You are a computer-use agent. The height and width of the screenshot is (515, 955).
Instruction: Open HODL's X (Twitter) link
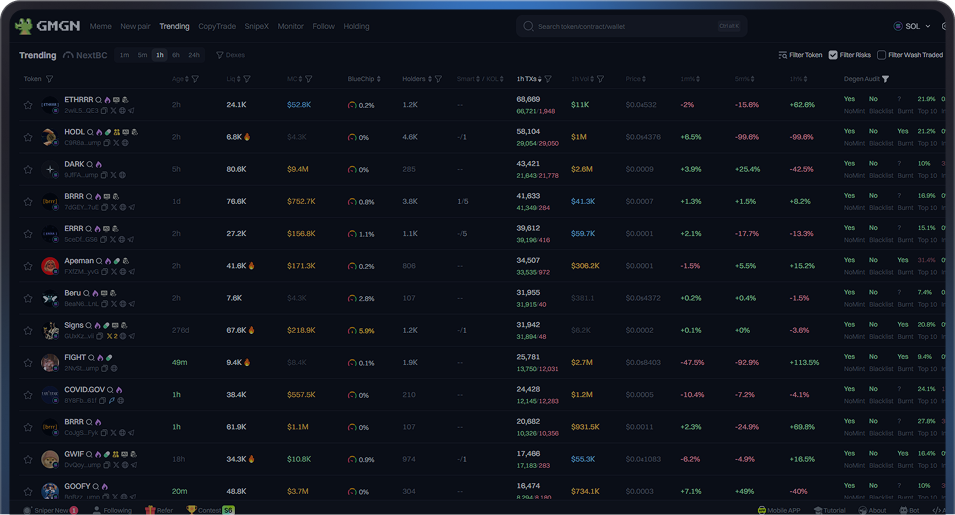[x=116, y=143]
